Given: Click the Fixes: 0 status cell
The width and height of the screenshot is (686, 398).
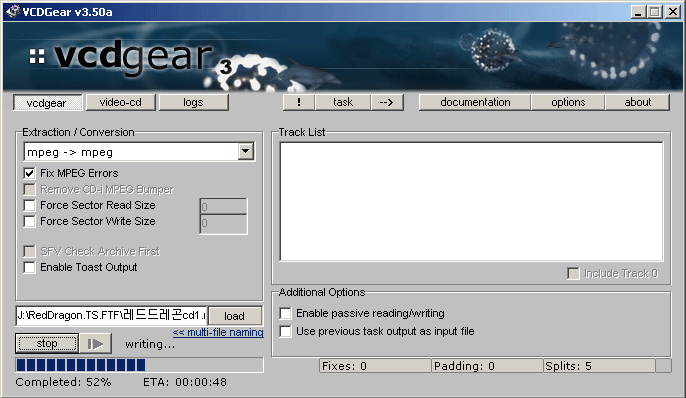Looking at the screenshot, I should coord(375,366).
